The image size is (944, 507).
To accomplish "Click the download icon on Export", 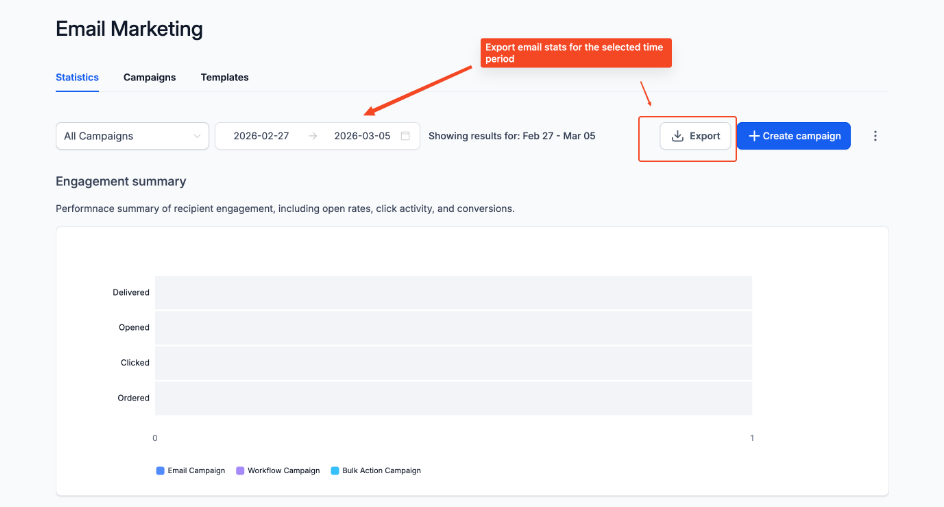I will pyautogui.click(x=677, y=136).
